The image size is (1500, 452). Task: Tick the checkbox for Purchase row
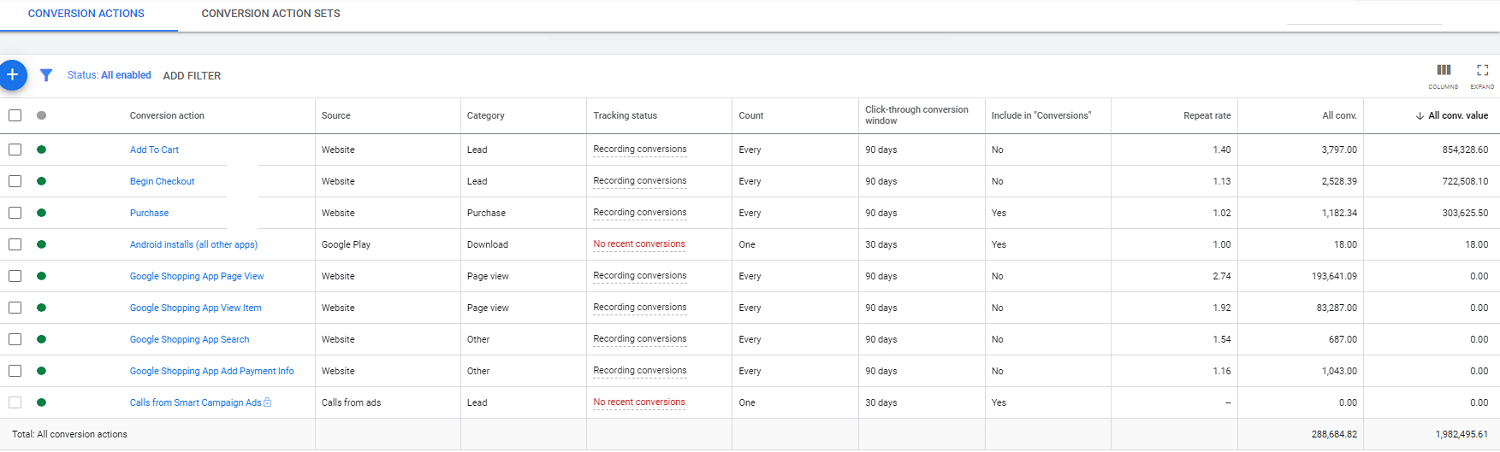pos(15,213)
